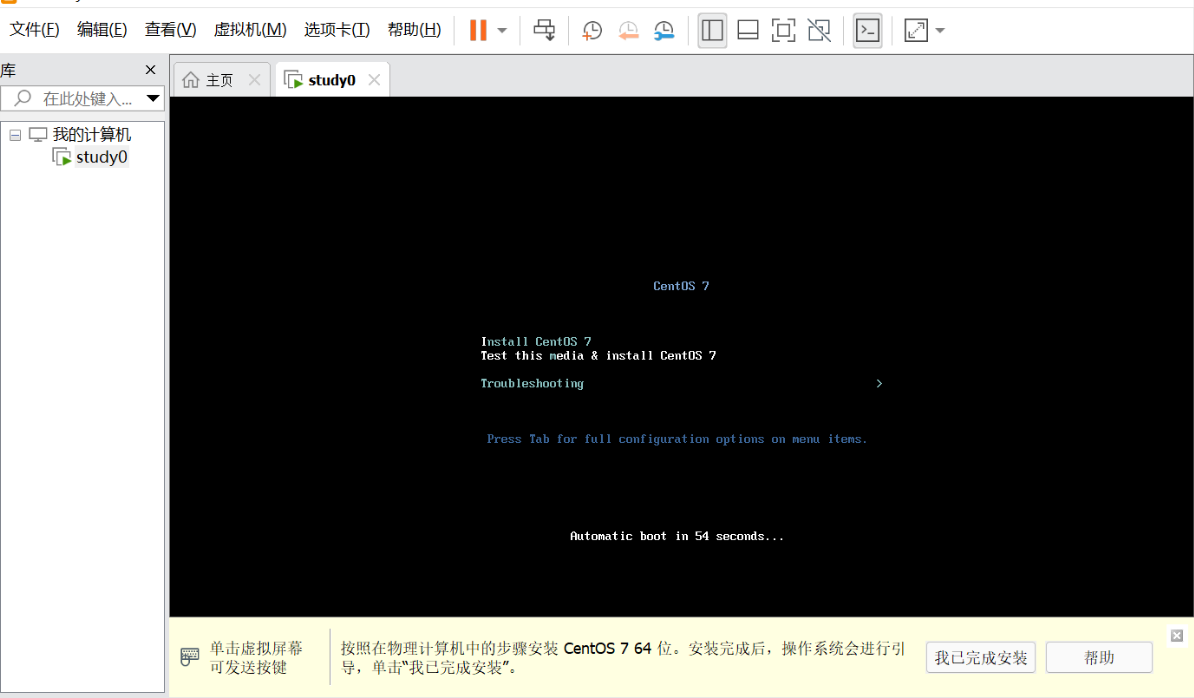Click the library search field
This screenshot has height=698, width=1194.
click(x=82, y=98)
